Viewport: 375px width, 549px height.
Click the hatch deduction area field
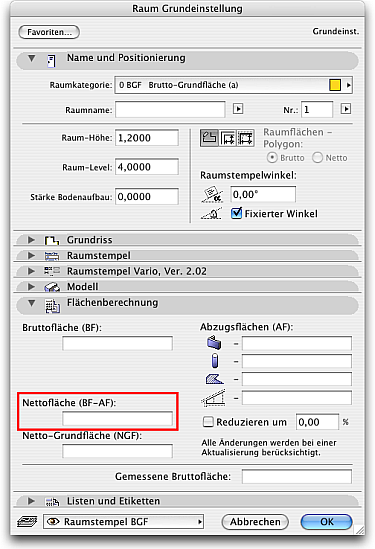(297, 379)
